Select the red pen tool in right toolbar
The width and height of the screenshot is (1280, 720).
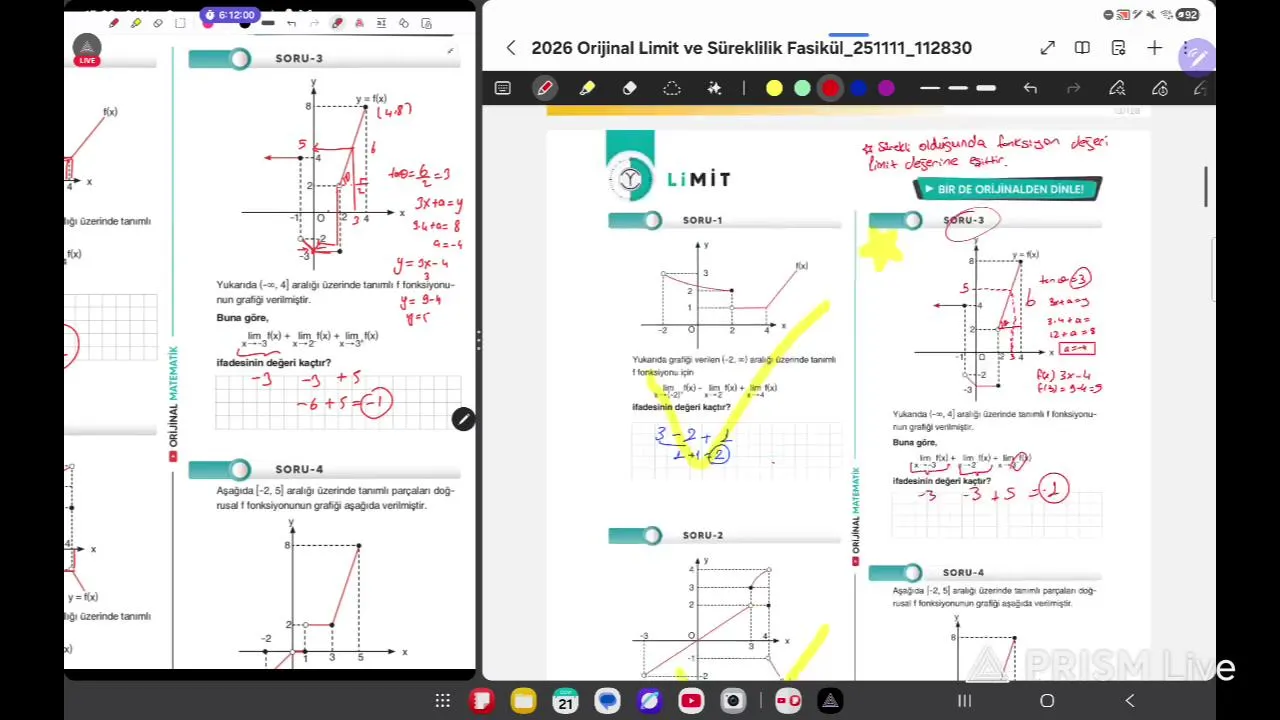545,88
